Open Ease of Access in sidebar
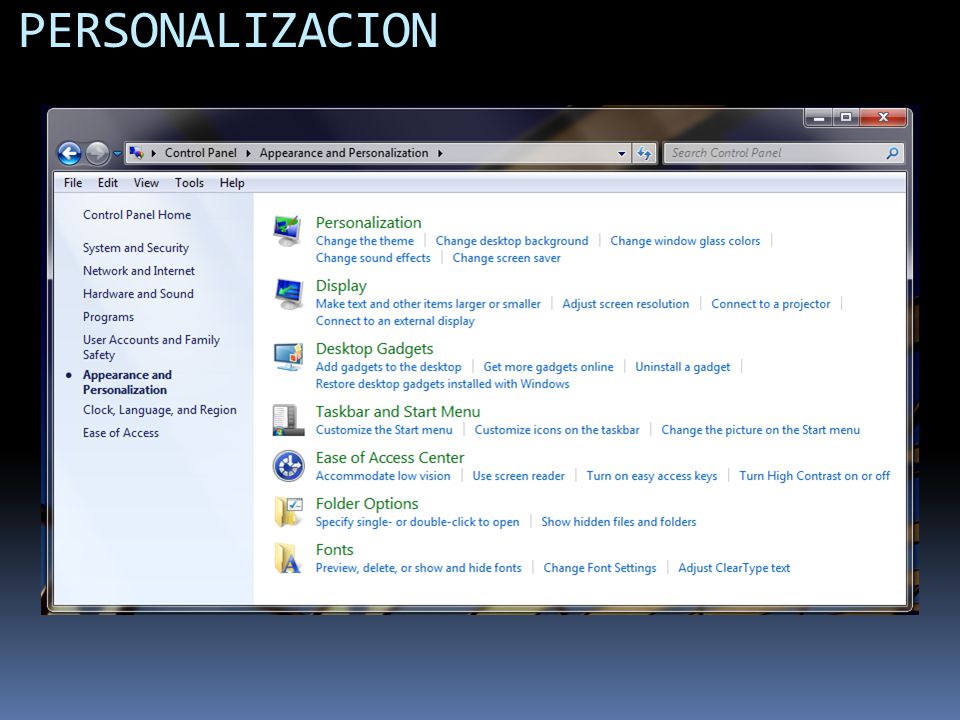 121,433
